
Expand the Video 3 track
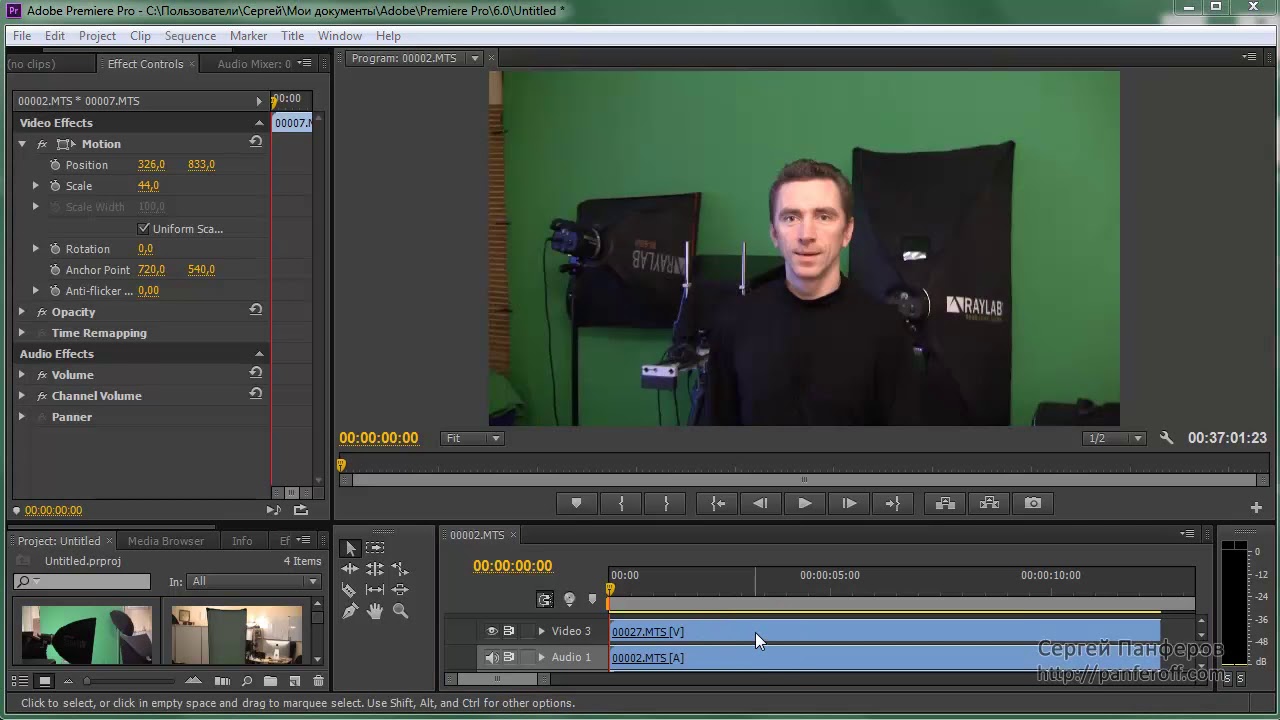pyautogui.click(x=542, y=631)
